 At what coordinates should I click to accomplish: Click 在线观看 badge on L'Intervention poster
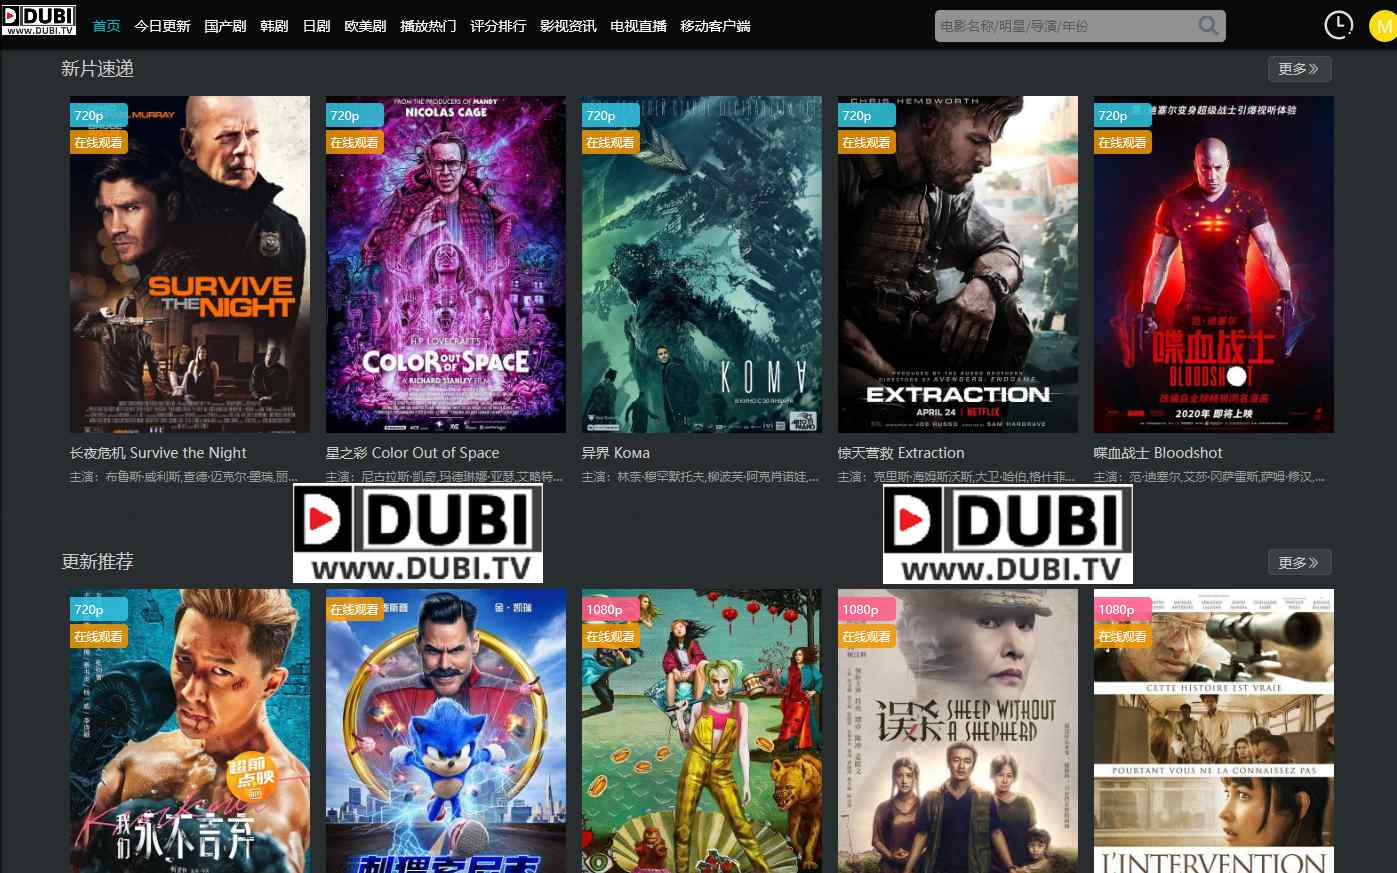click(x=1122, y=637)
